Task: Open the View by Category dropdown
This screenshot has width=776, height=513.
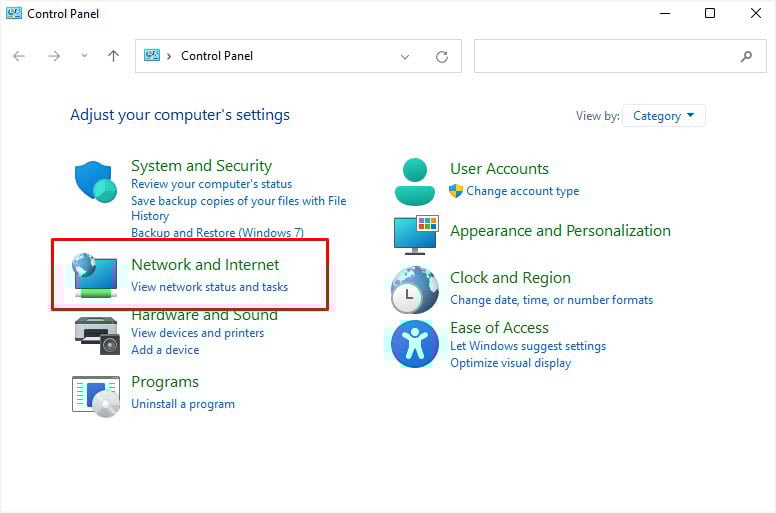Action: pyautogui.click(x=663, y=116)
